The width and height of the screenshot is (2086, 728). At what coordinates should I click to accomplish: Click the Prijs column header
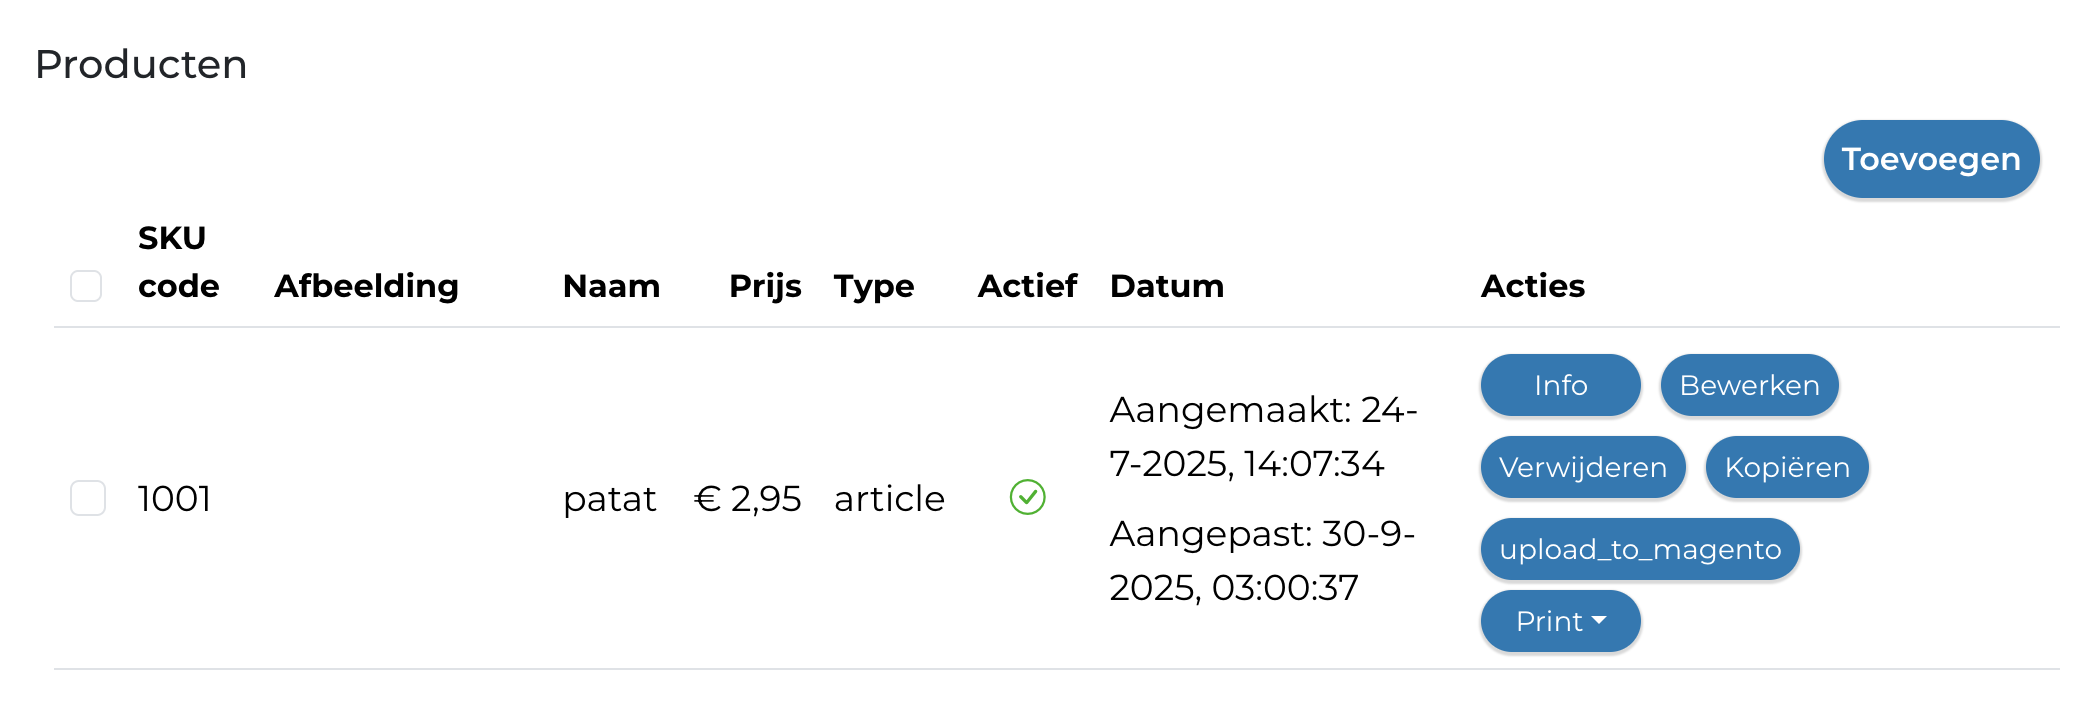coord(765,286)
